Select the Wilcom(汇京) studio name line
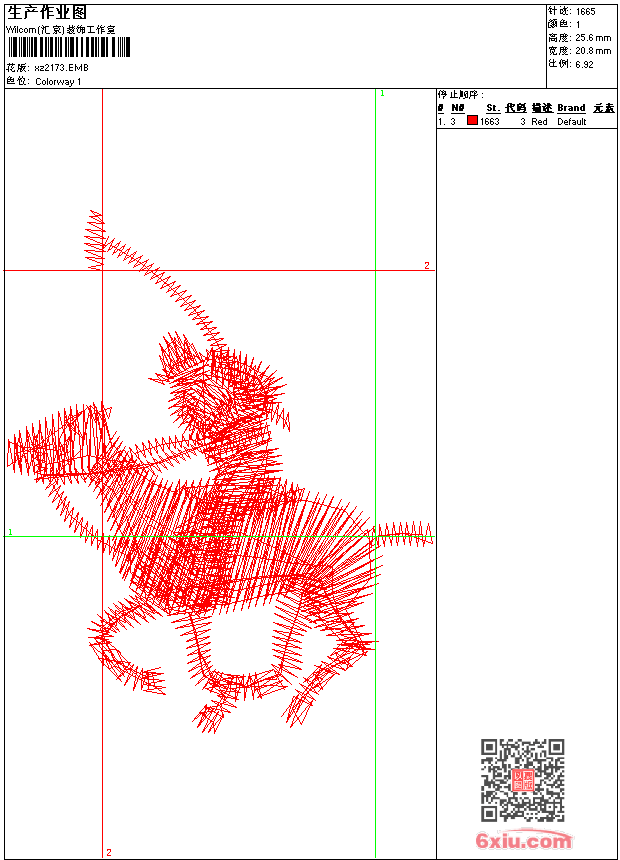The height and width of the screenshot is (860, 620). [x=60, y=30]
